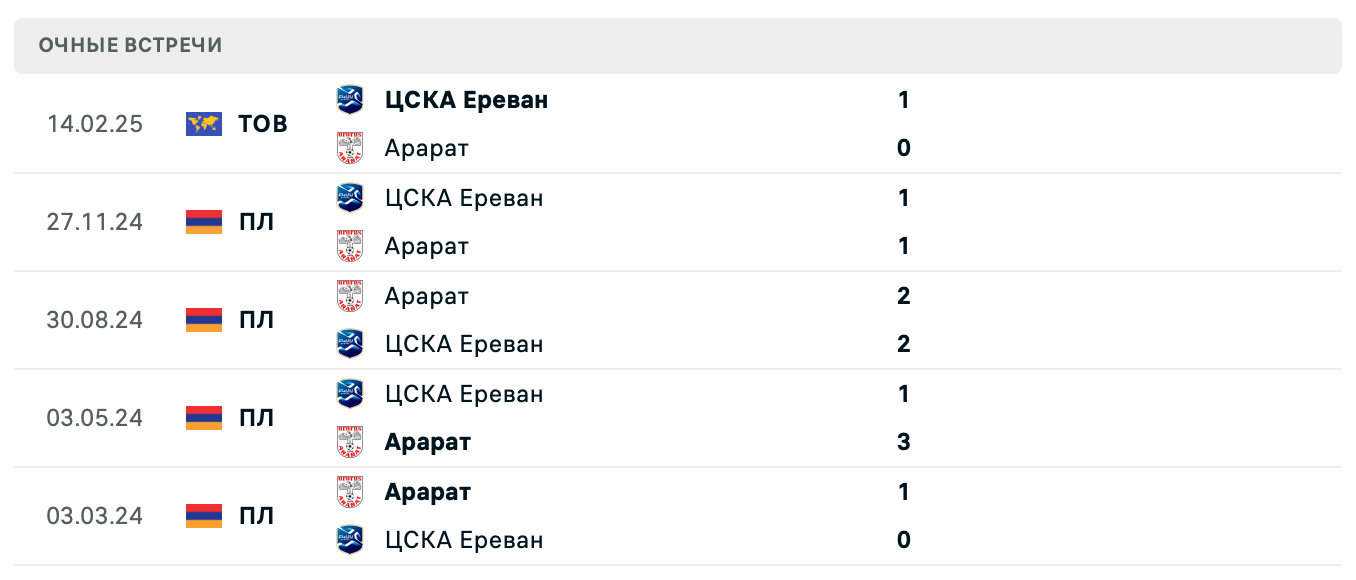Click Armenian flag in 03.05.24 row
This screenshot has width=1356, height=580.
pos(204,418)
